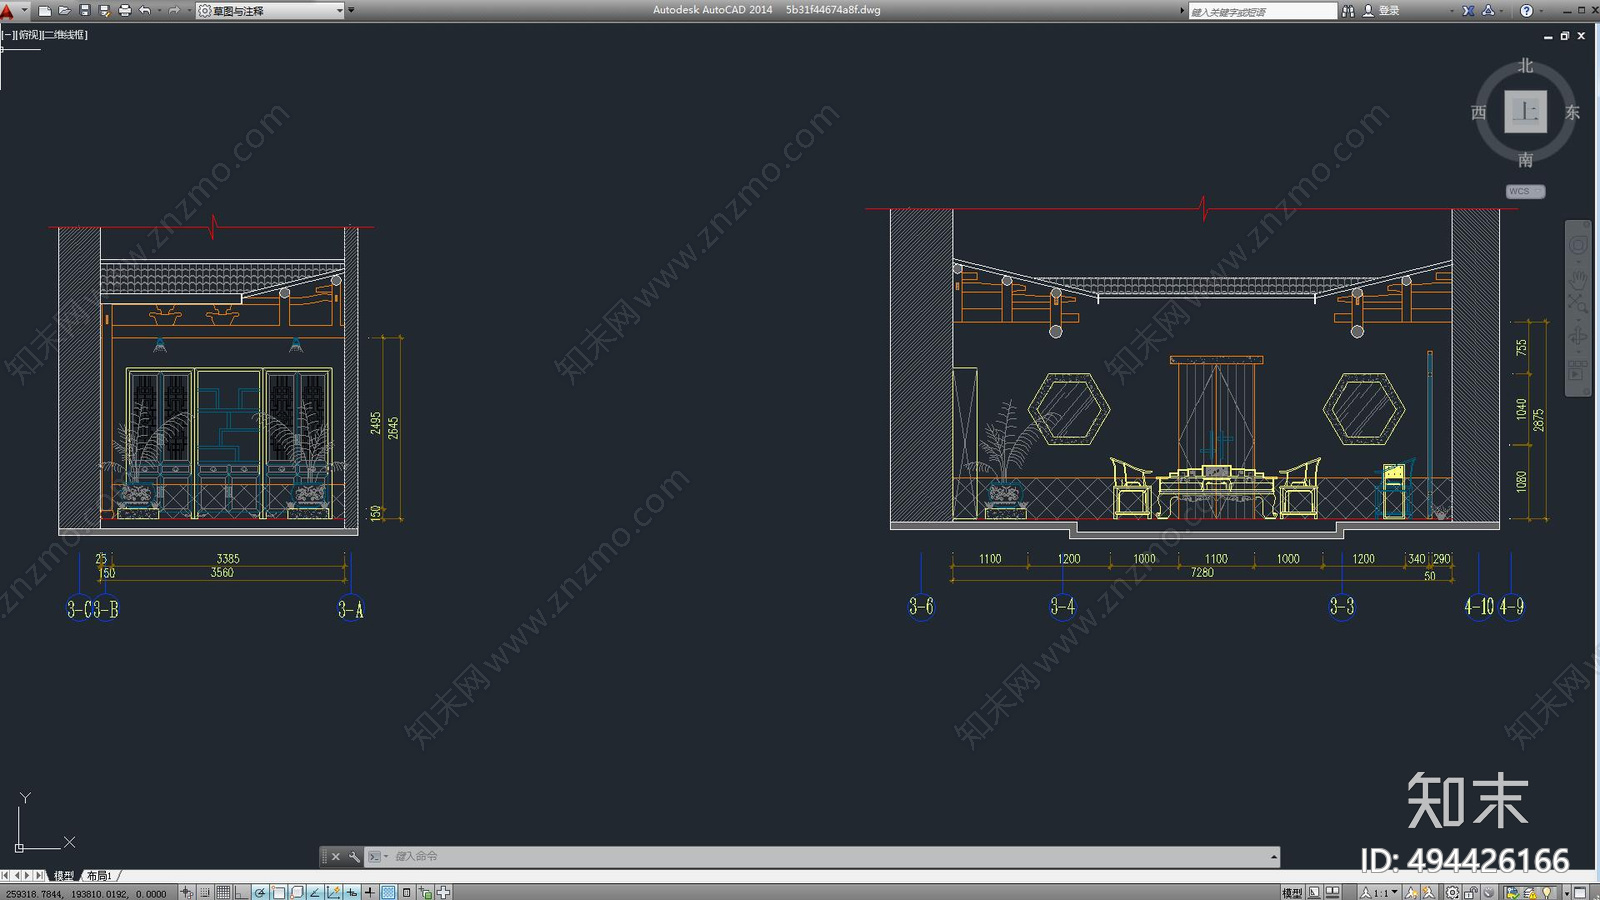
Task: Click the keyword search input field
Action: (1262, 11)
